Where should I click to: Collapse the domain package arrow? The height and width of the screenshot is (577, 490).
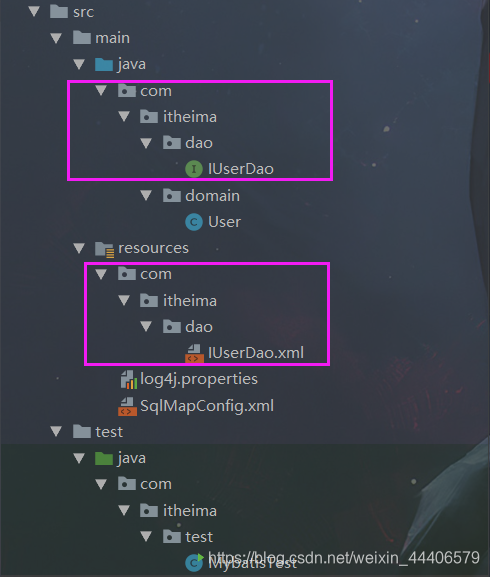pos(146,195)
